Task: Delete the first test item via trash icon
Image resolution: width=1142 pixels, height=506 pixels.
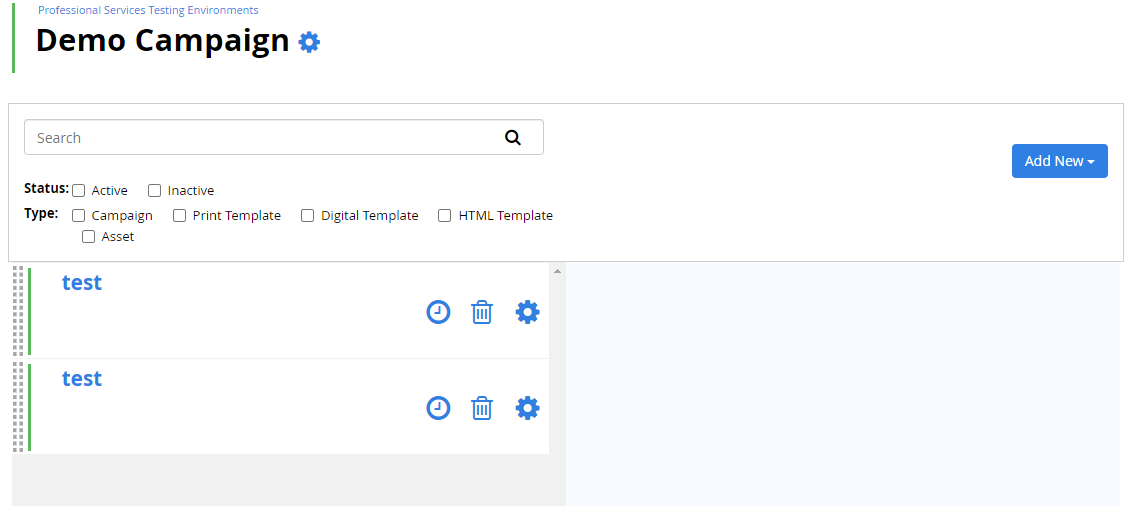Action: [x=481, y=312]
